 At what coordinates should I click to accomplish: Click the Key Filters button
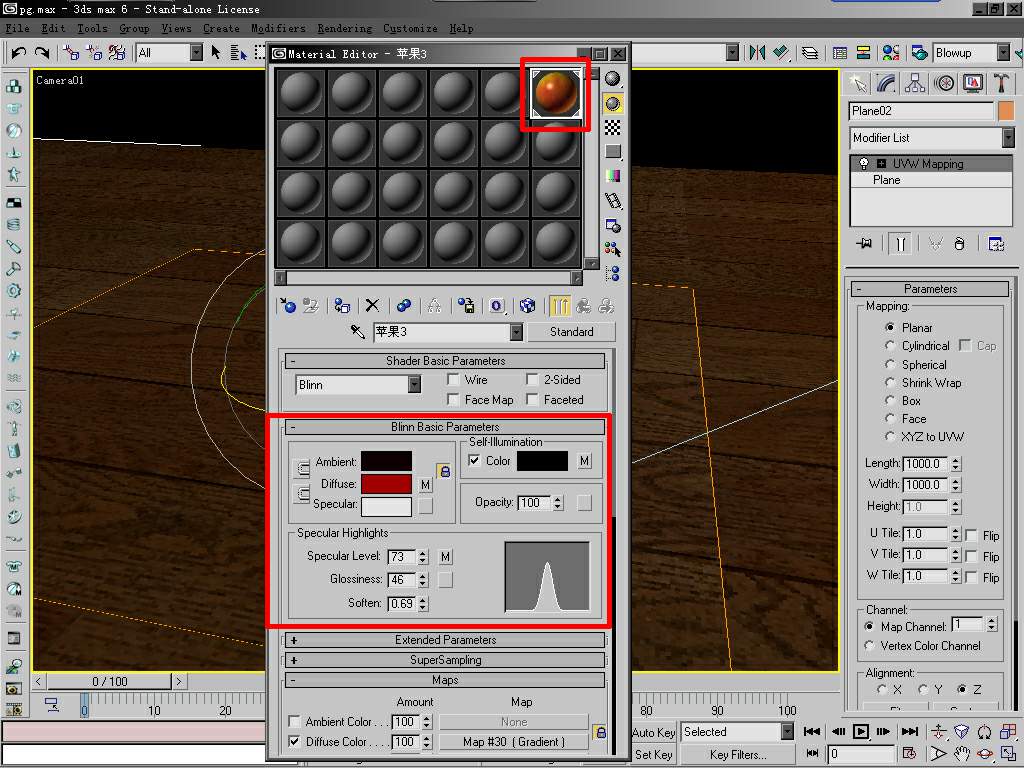(738, 754)
